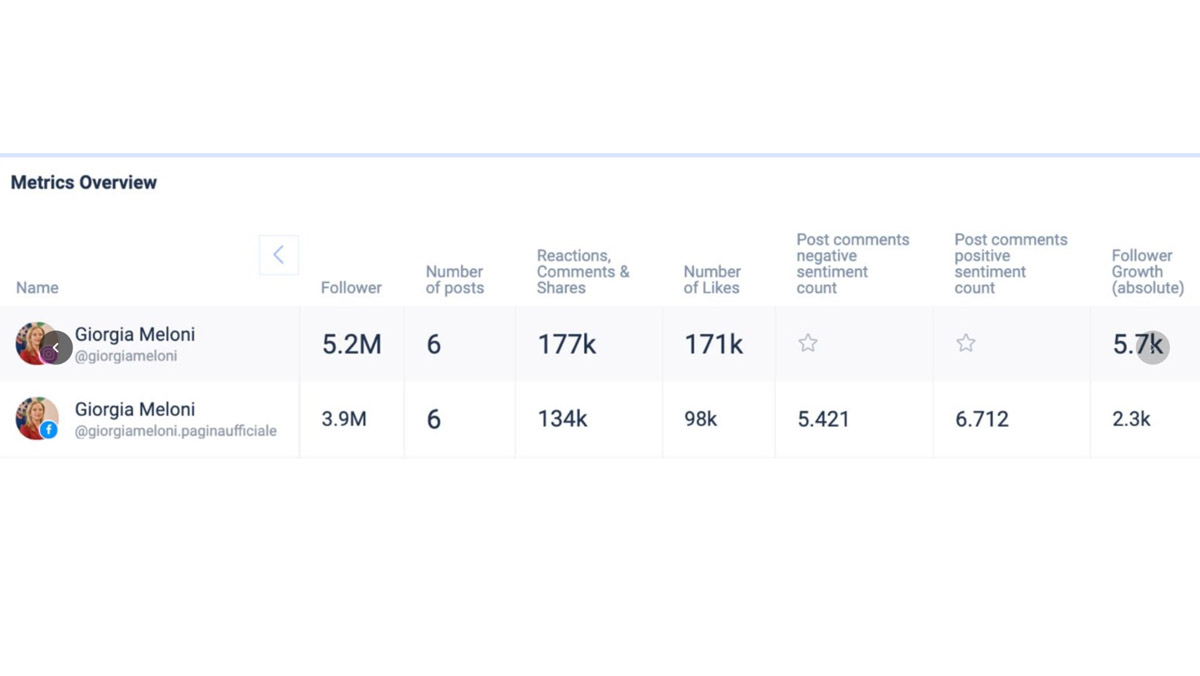Click the star in Instagram positive sentiment cell
Screen dimensions: 1200x676
tap(966, 344)
